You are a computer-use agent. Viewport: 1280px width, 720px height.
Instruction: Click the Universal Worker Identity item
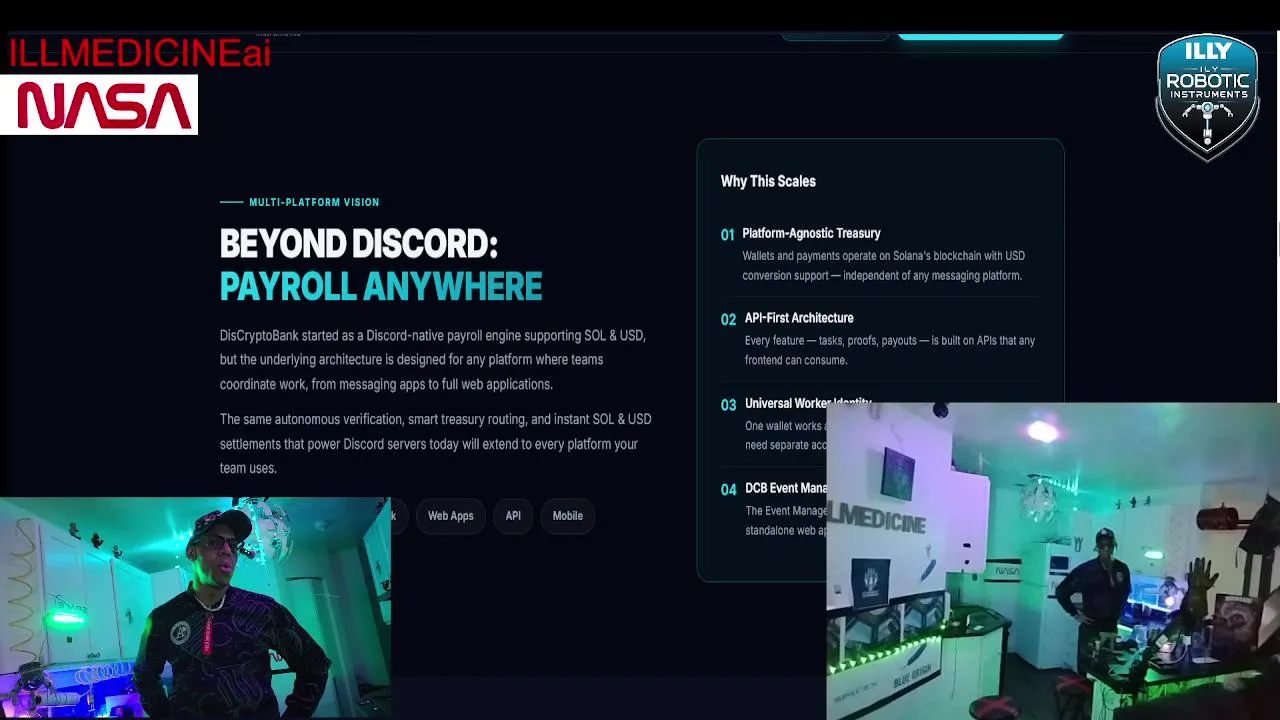808,402
